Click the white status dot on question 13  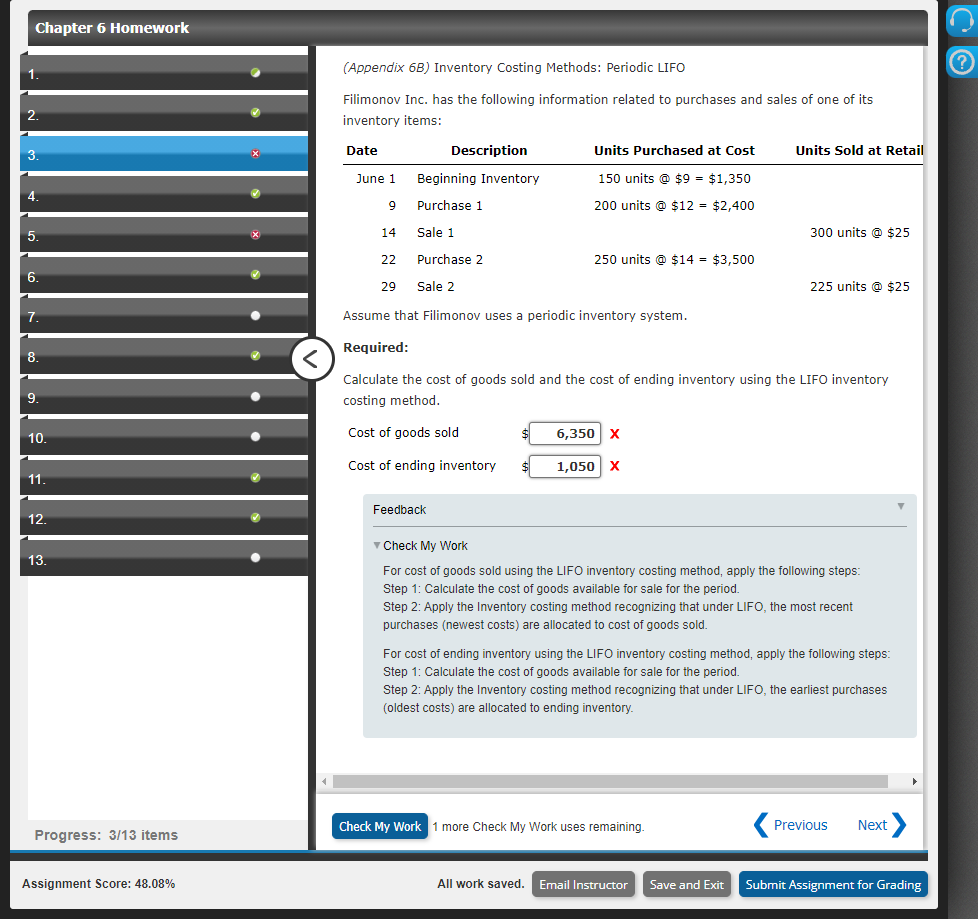point(255,558)
